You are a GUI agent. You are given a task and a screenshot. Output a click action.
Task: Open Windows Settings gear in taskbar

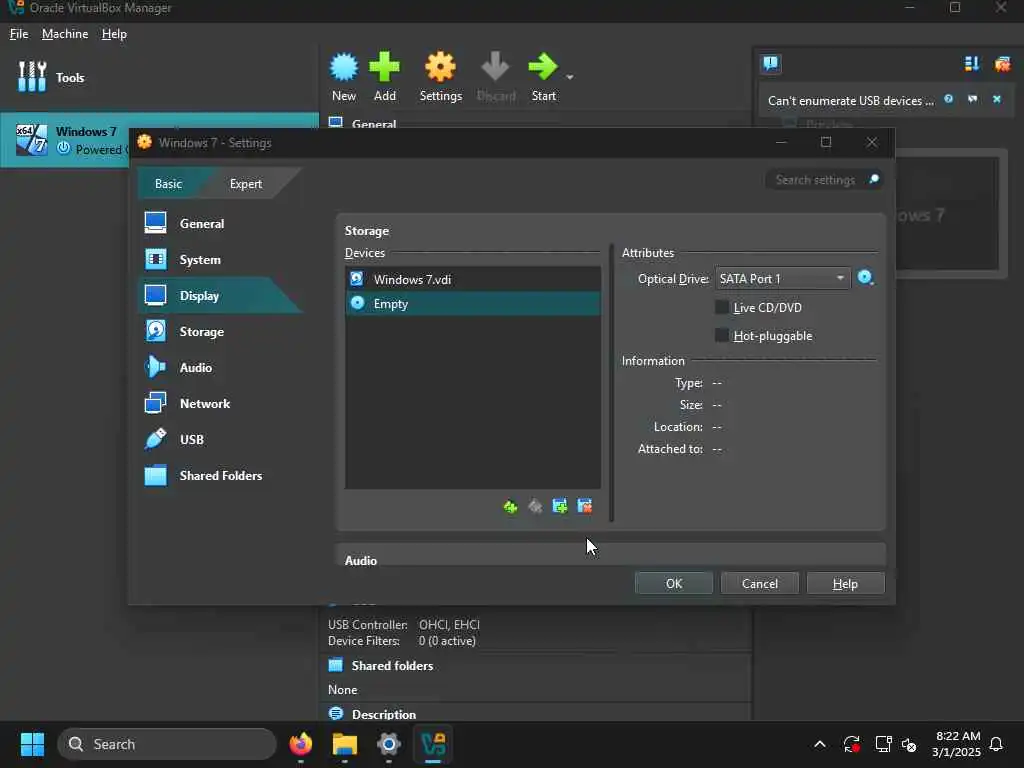coord(389,744)
